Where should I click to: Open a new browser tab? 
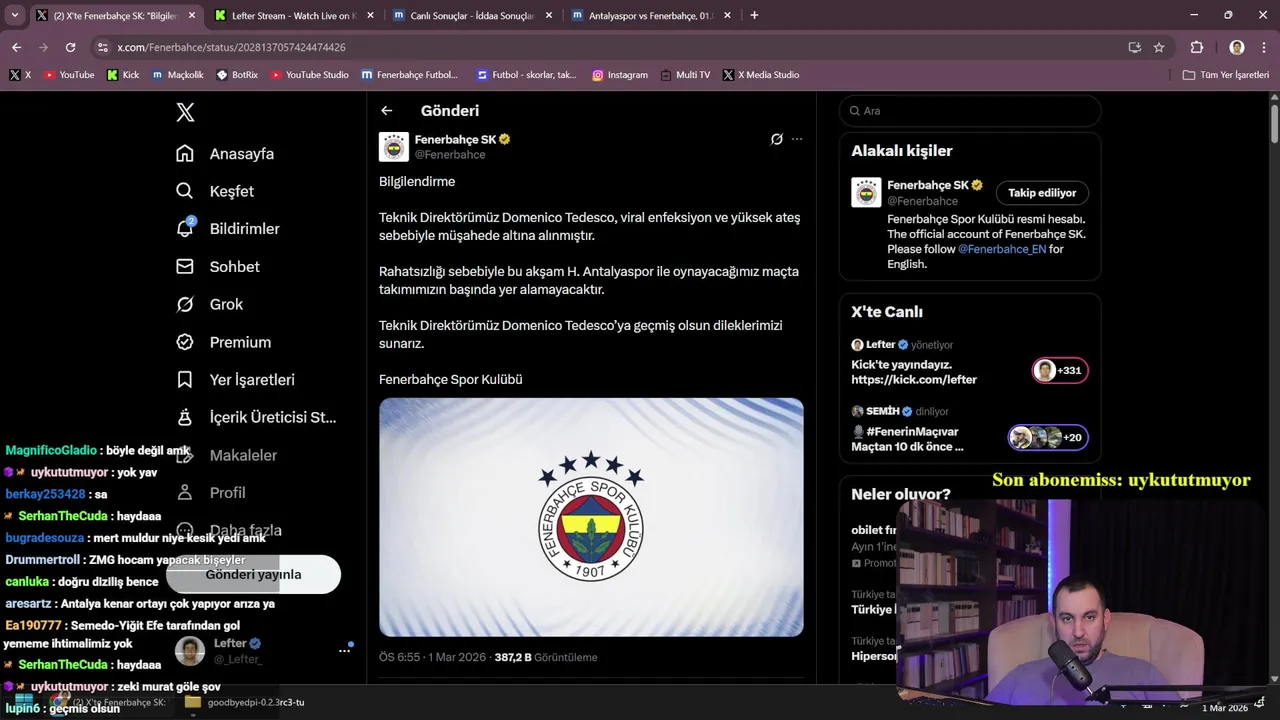coord(754,16)
